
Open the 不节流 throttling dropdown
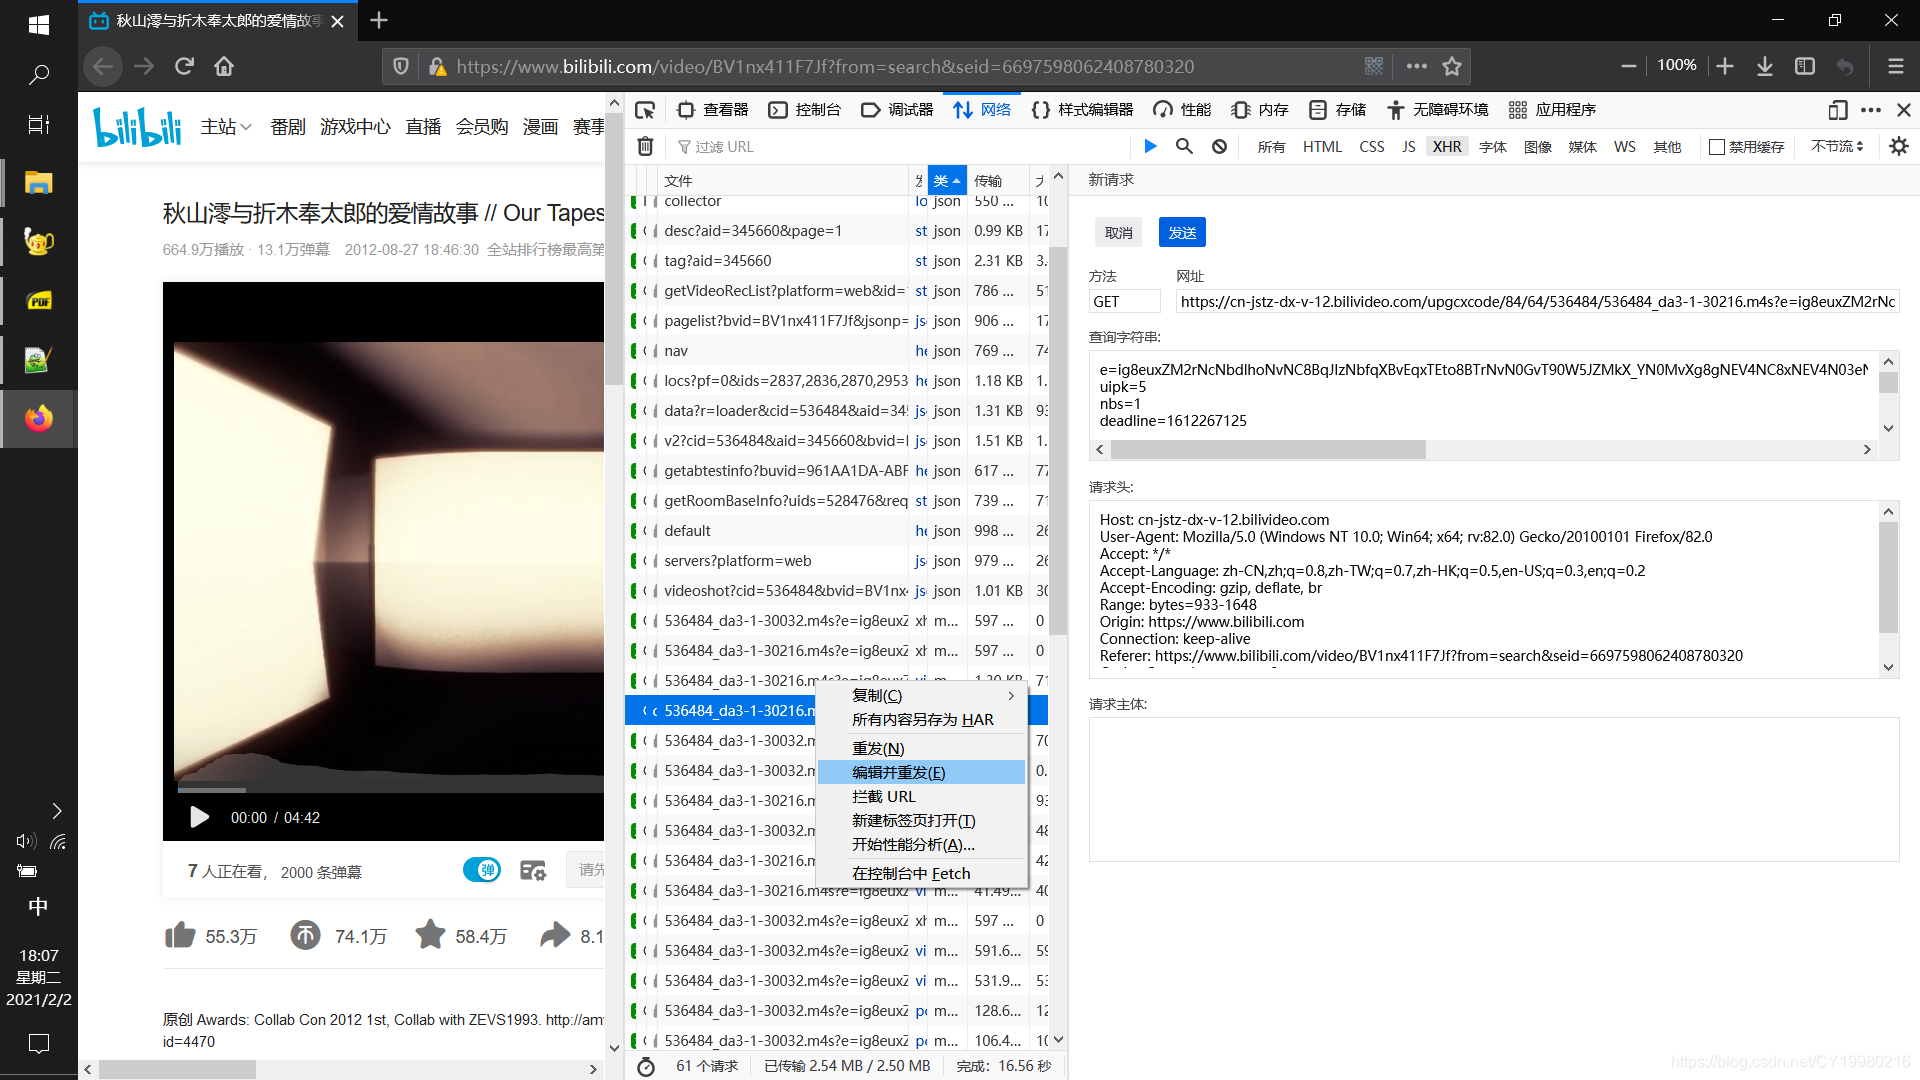click(x=1837, y=147)
